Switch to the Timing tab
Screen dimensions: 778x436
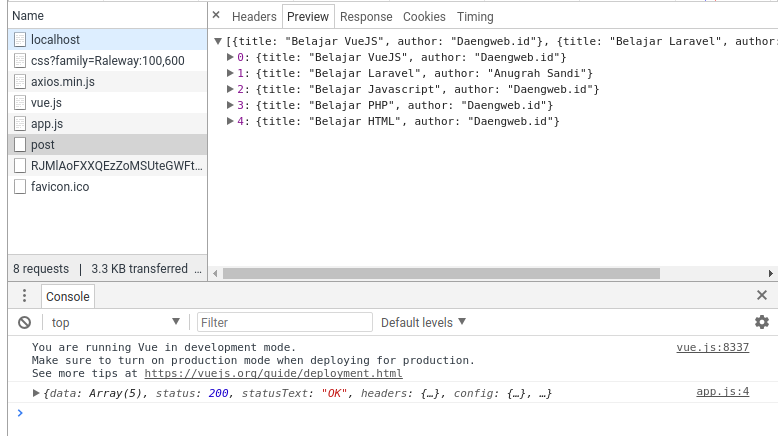[x=475, y=17]
